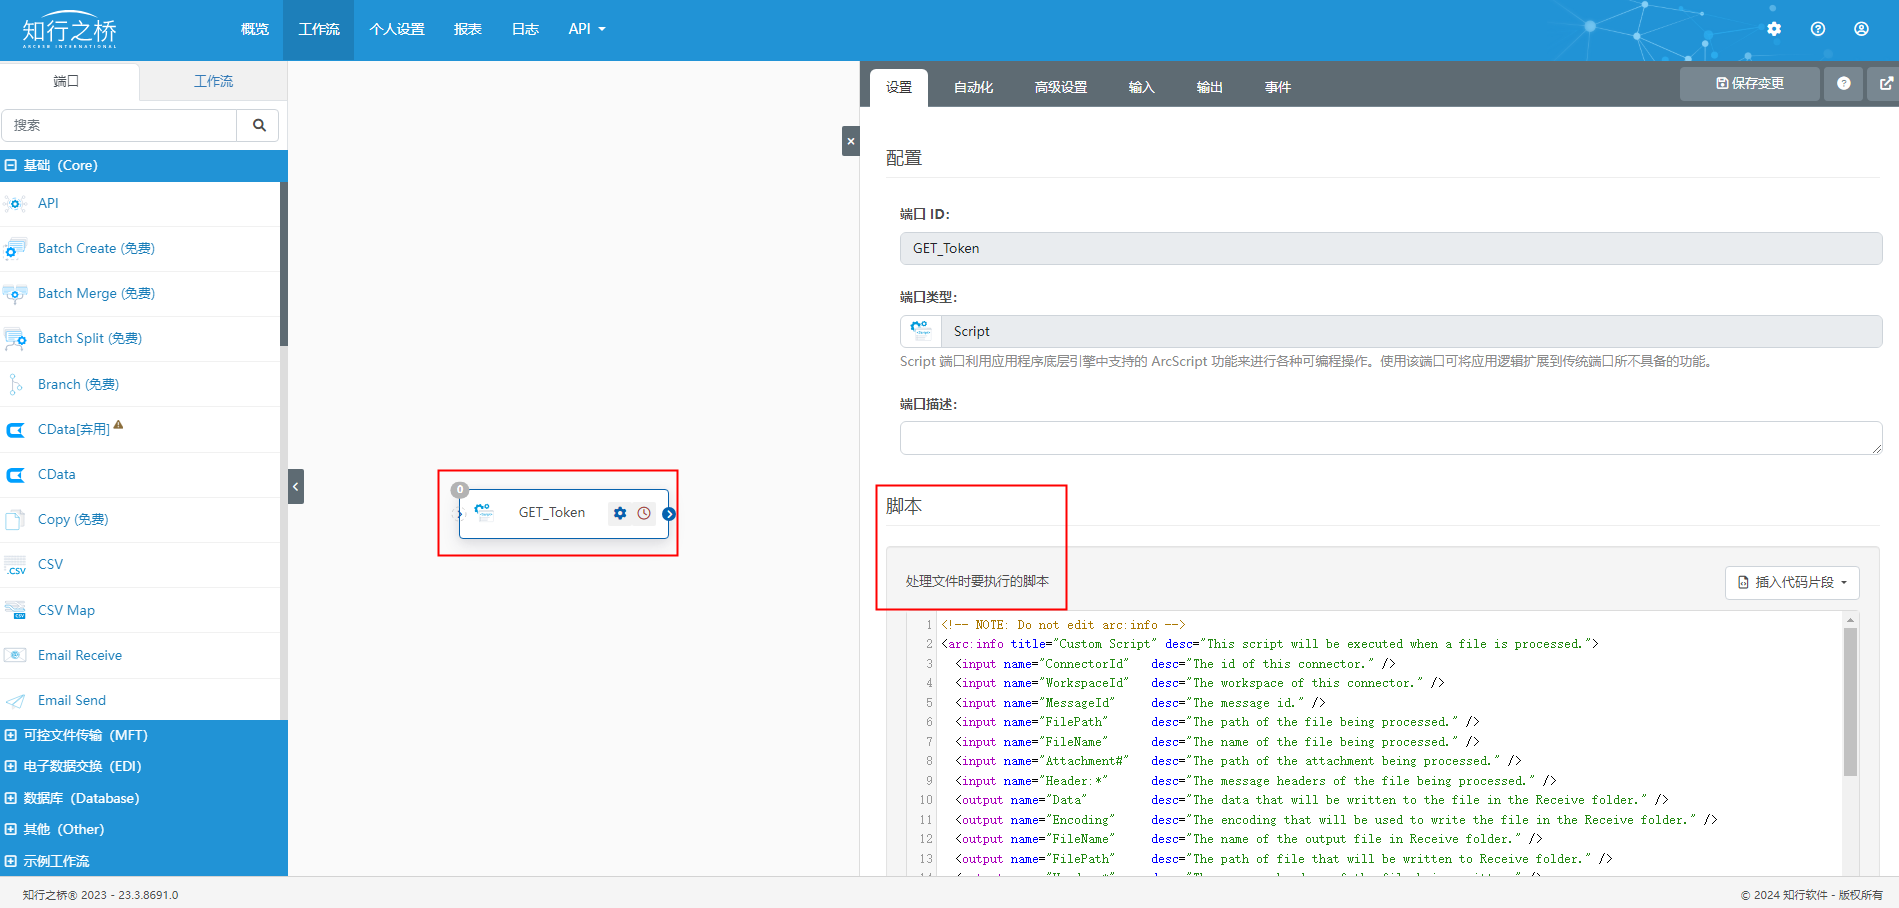Click into the 端口描述 text field
This screenshot has height=908, width=1899.
[x=1390, y=438]
